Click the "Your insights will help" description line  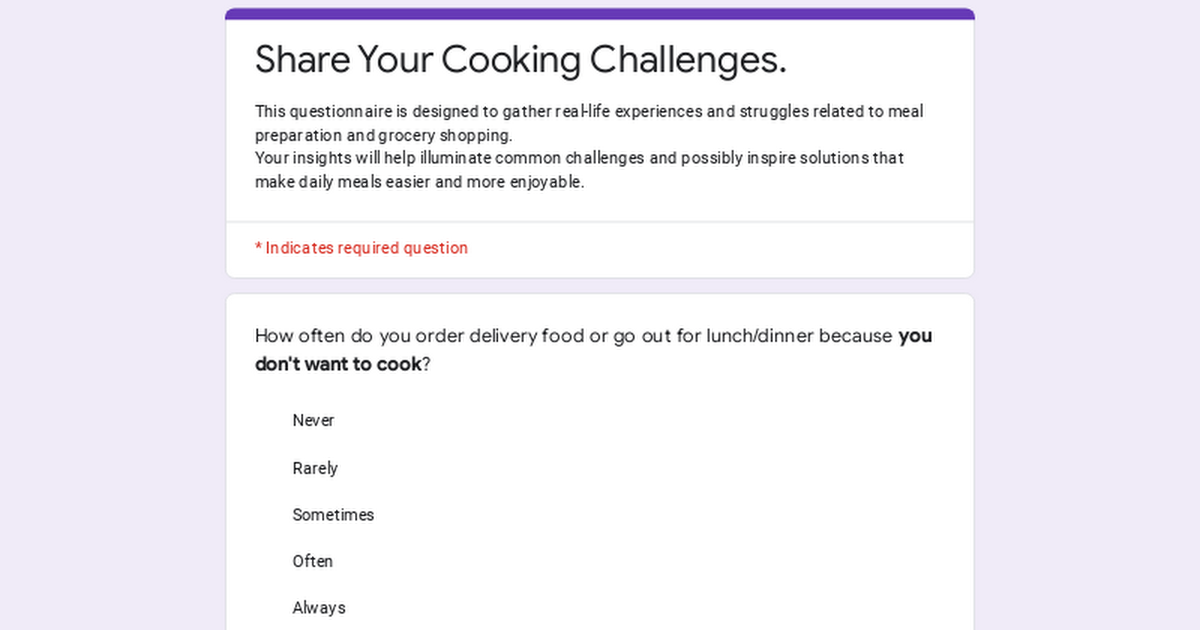579,158
